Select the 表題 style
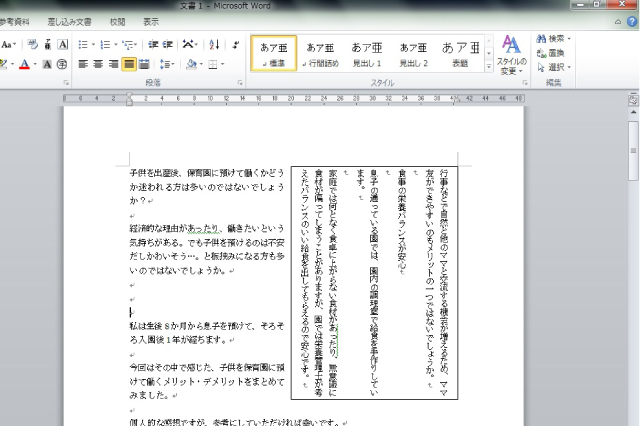This screenshot has width=640, height=426. coord(460,53)
